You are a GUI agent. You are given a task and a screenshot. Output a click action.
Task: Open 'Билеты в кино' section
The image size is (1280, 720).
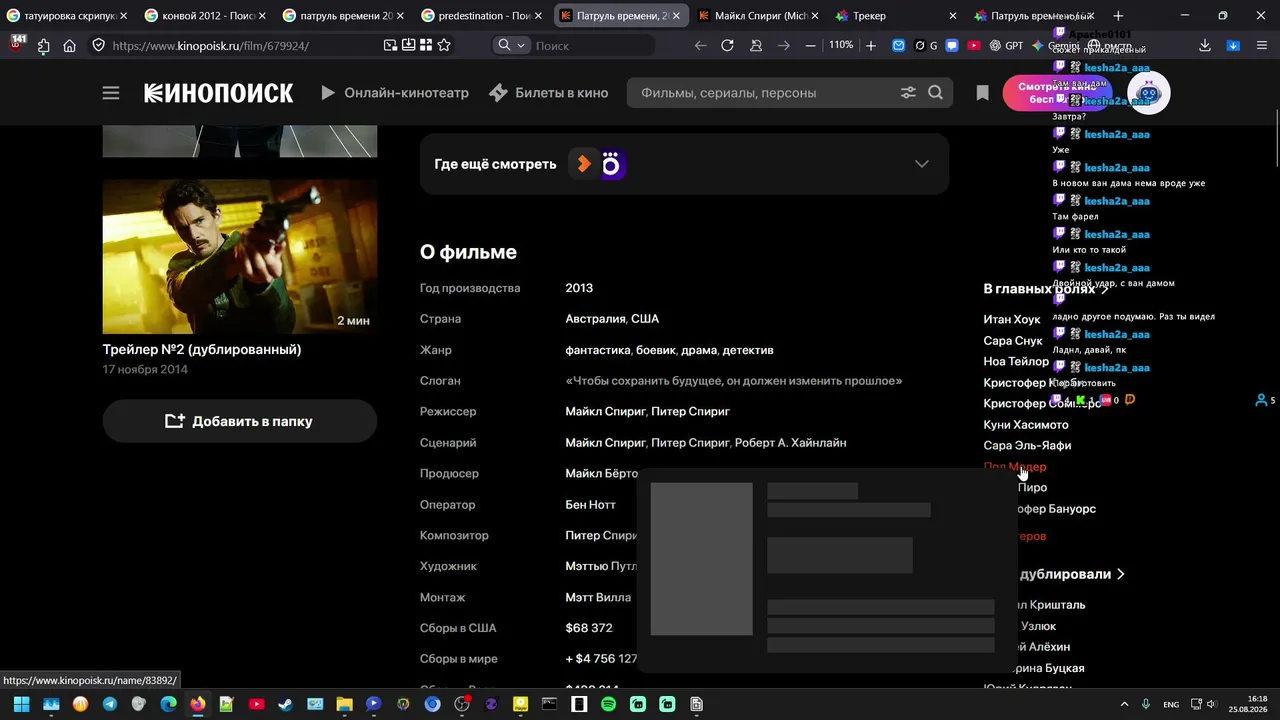point(548,93)
